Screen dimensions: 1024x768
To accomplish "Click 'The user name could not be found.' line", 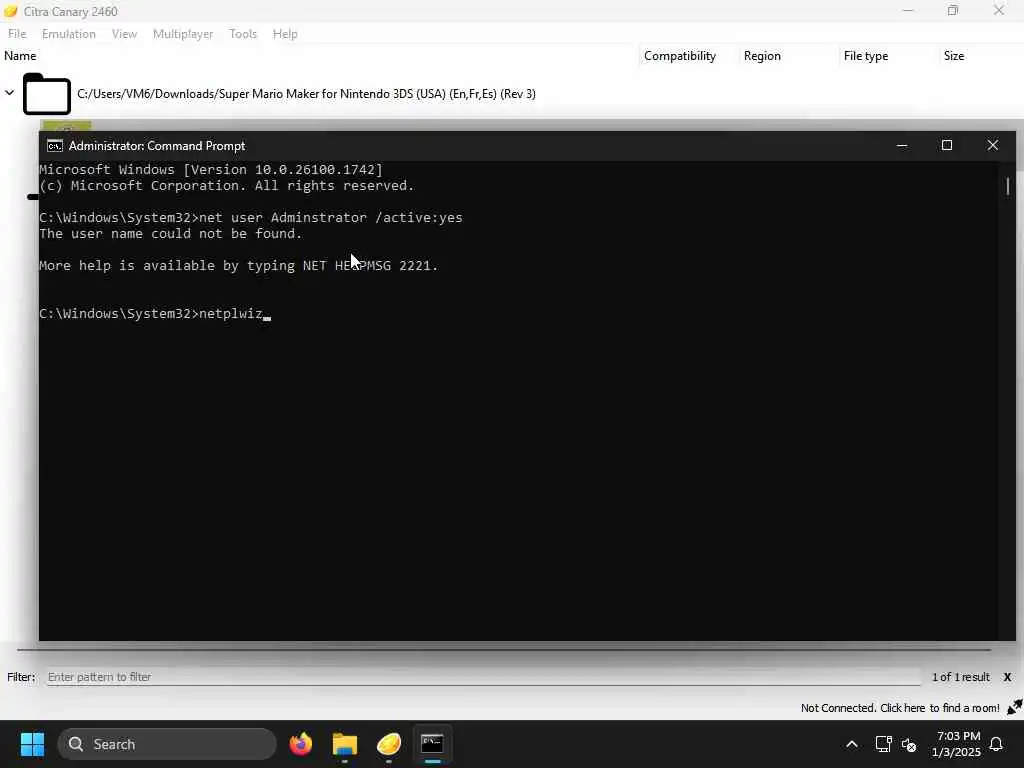I will (170, 234).
